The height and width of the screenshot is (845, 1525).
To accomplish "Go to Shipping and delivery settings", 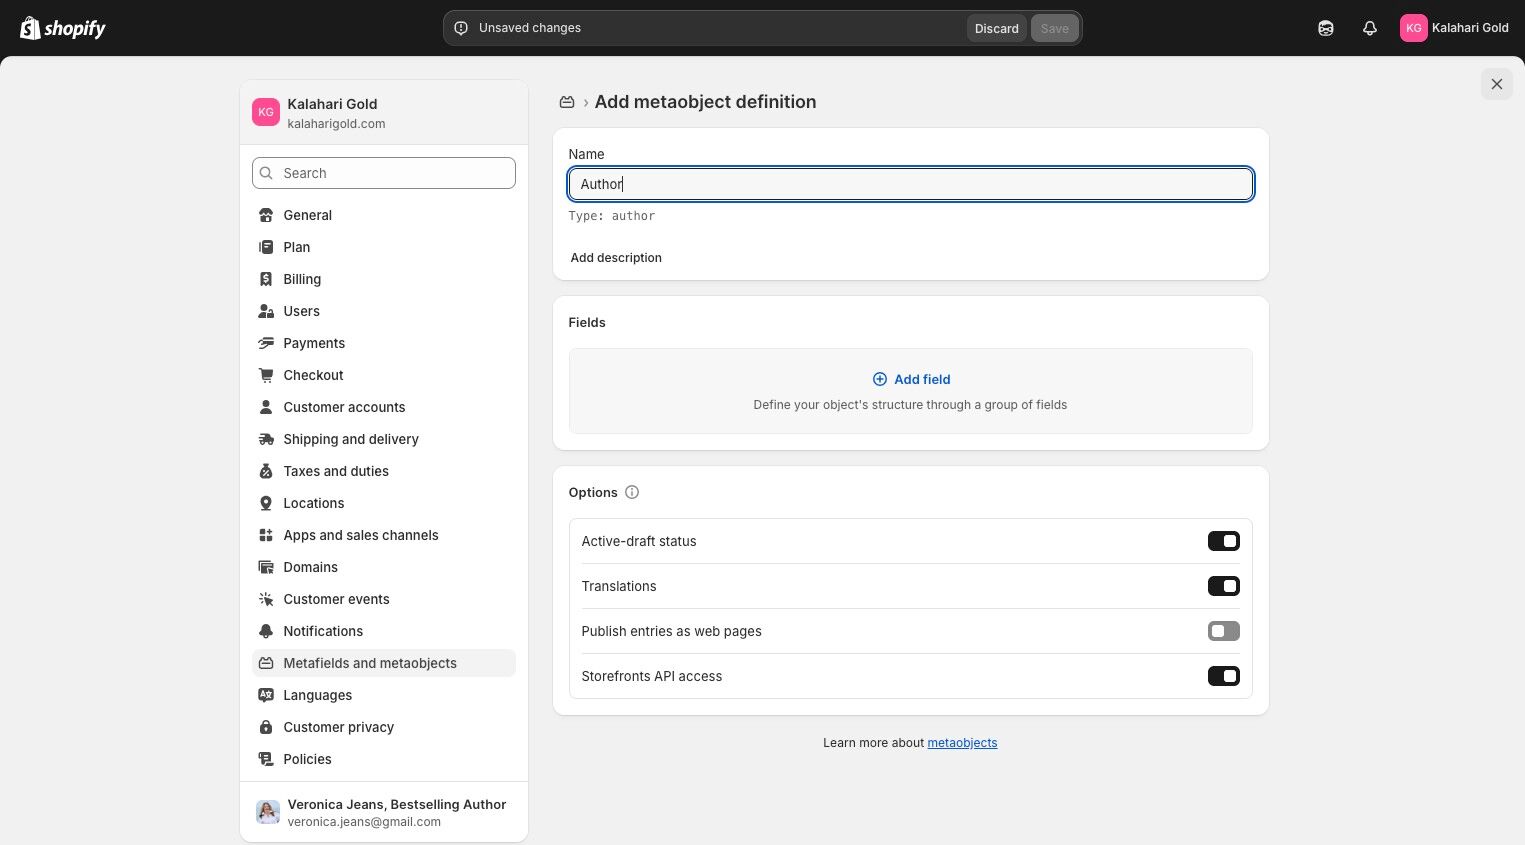I will tap(350, 439).
